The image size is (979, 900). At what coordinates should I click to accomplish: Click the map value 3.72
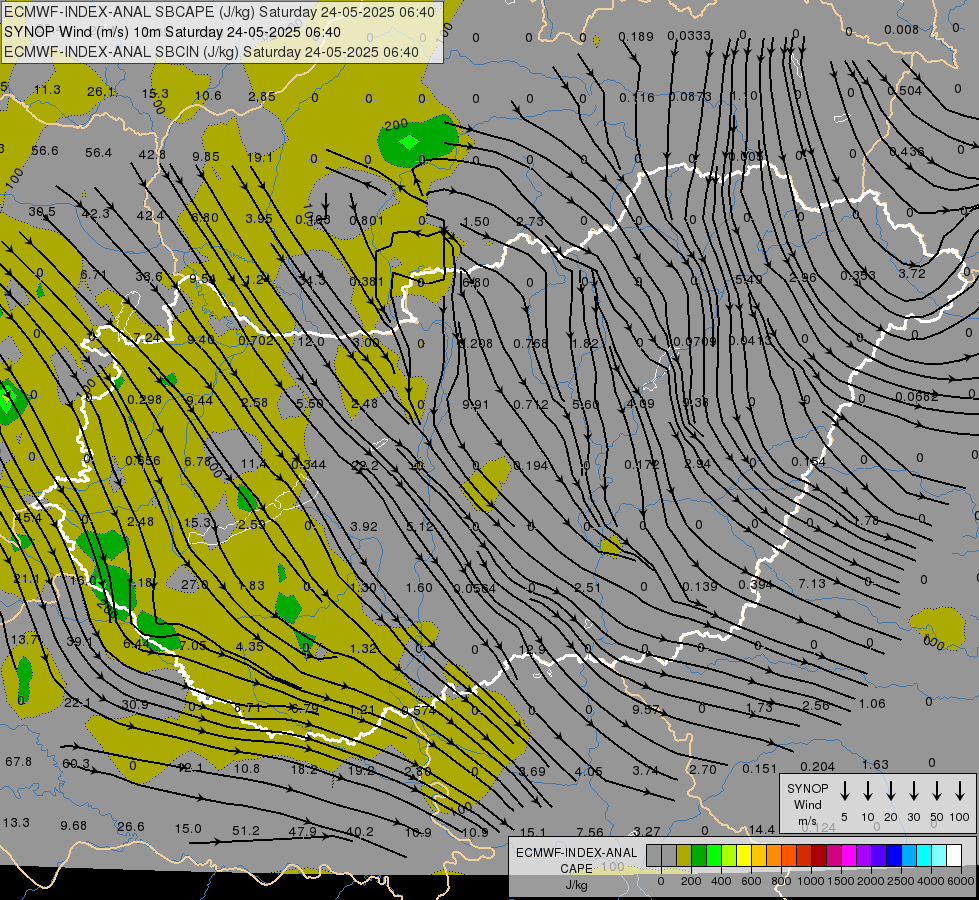tap(912, 273)
